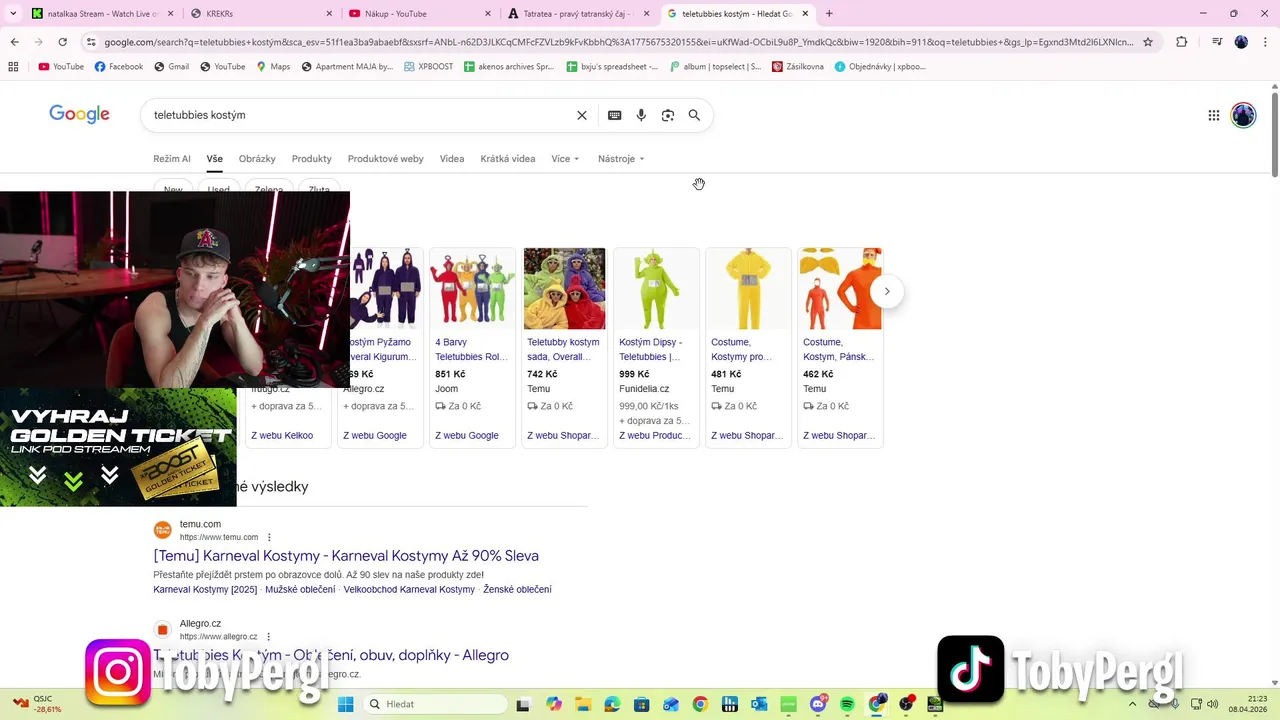
Task: Click Z webu Kelkoo link
Action: (x=282, y=436)
